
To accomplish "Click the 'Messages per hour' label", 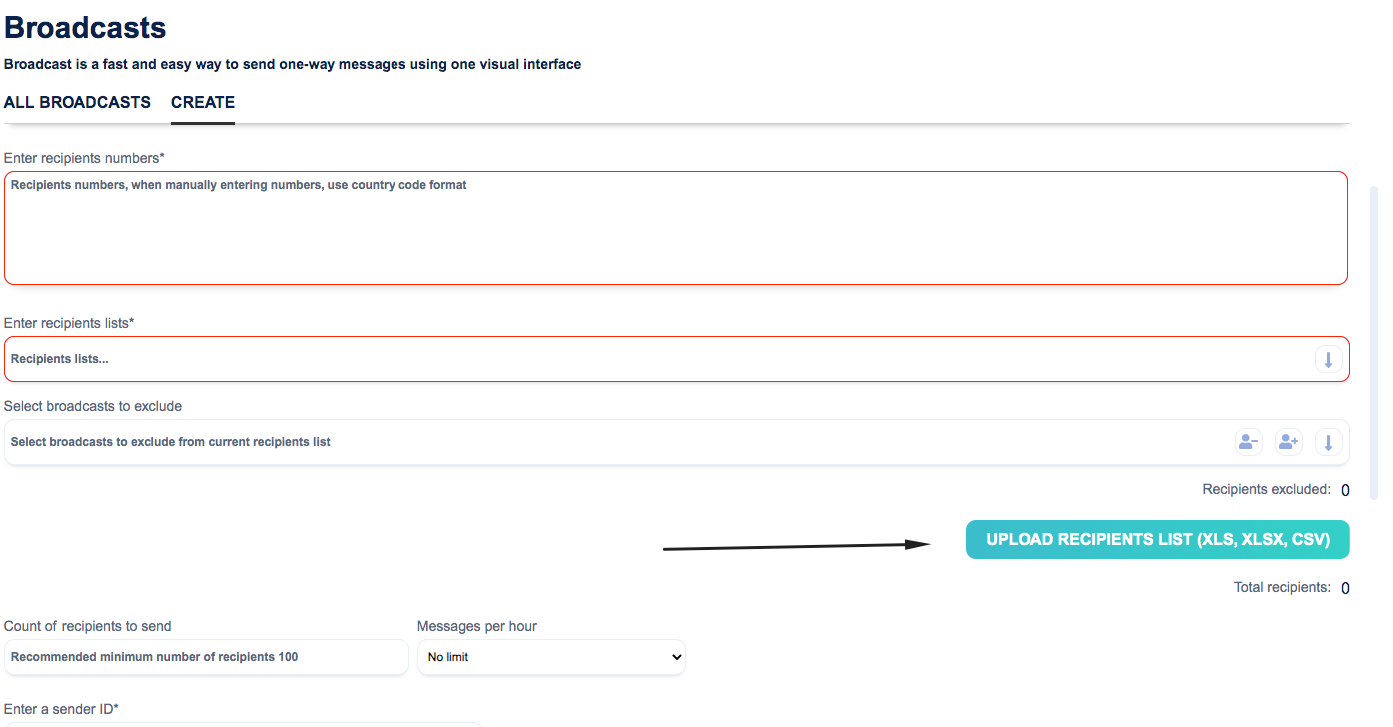I will [x=477, y=626].
